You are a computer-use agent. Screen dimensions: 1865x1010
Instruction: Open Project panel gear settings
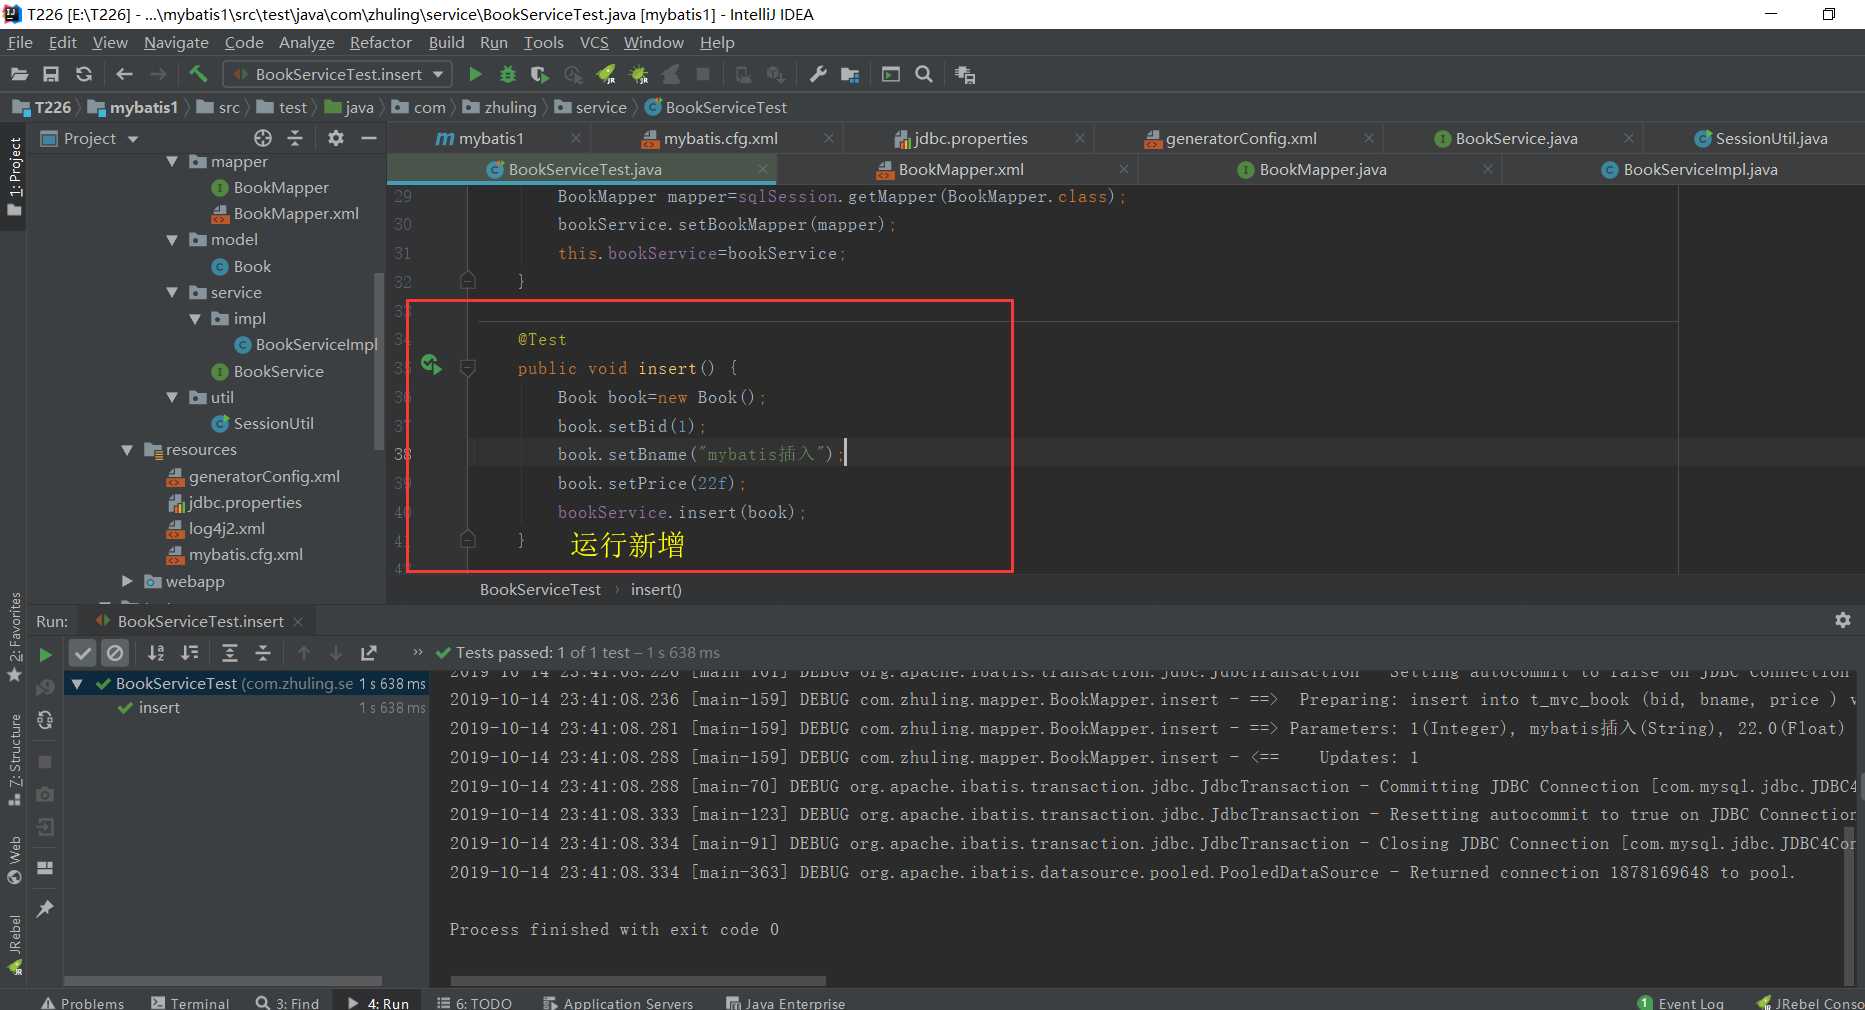coord(336,138)
